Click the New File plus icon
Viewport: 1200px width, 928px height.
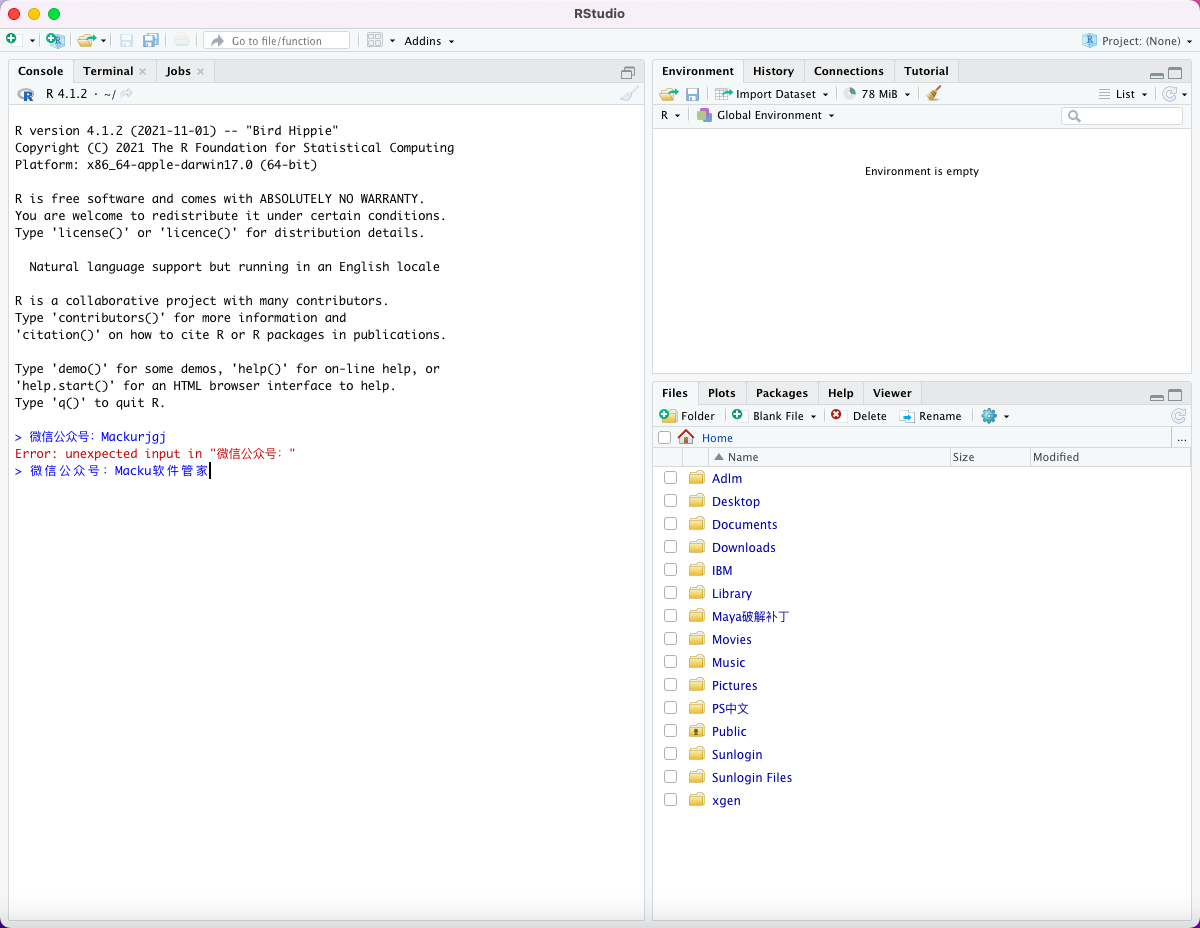(x=11, y=39)
